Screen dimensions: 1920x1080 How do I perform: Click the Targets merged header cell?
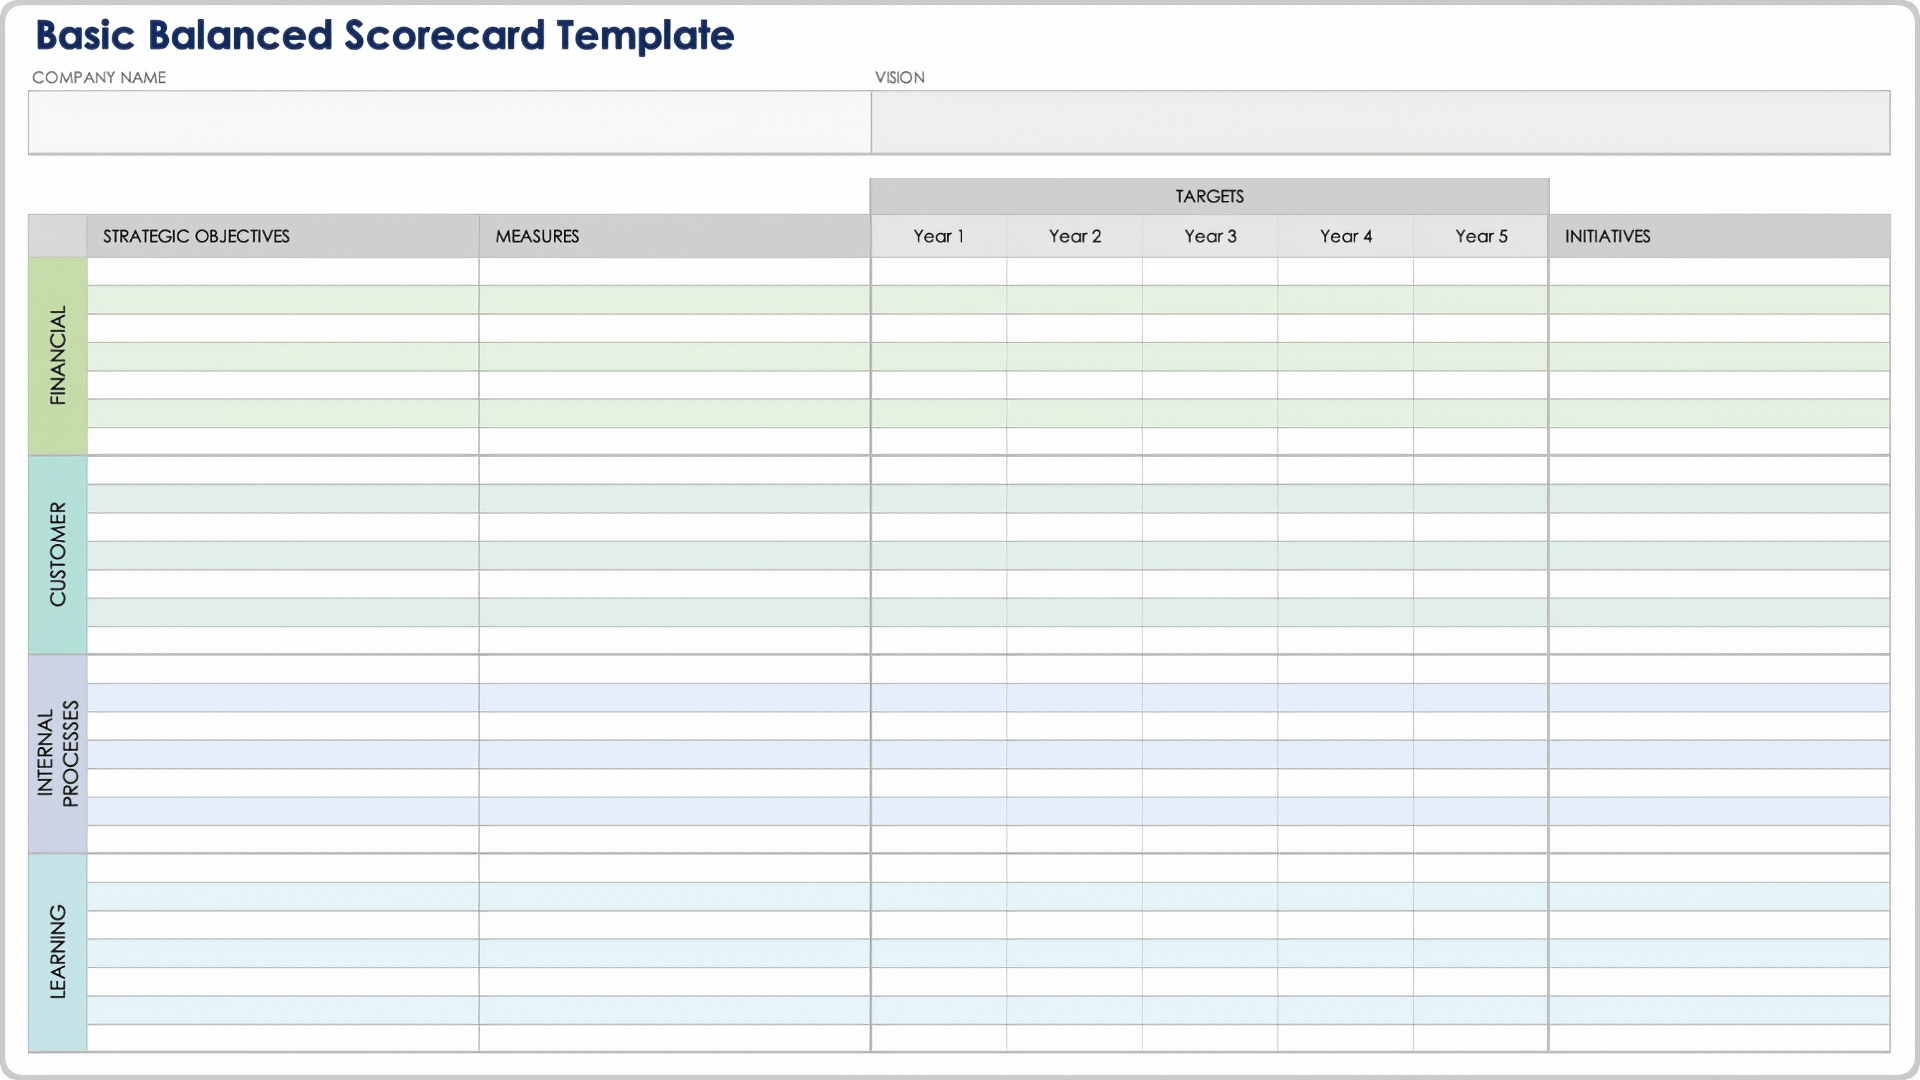point(1209,196)
